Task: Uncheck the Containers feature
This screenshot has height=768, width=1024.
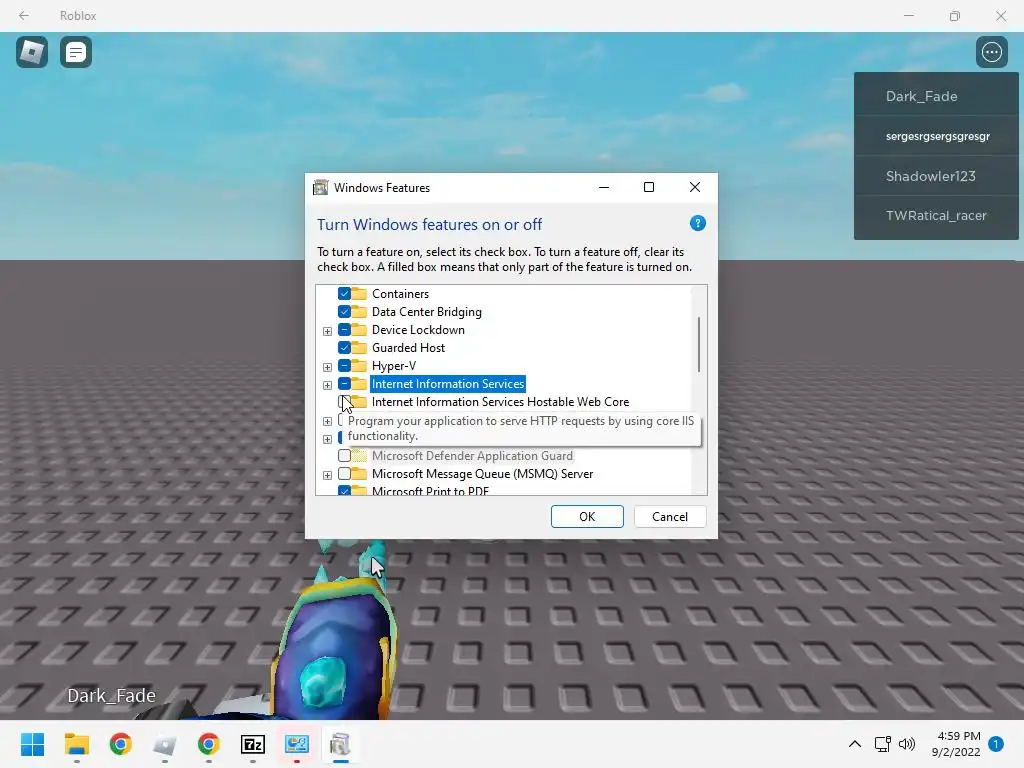Action: tap(344, 294)
